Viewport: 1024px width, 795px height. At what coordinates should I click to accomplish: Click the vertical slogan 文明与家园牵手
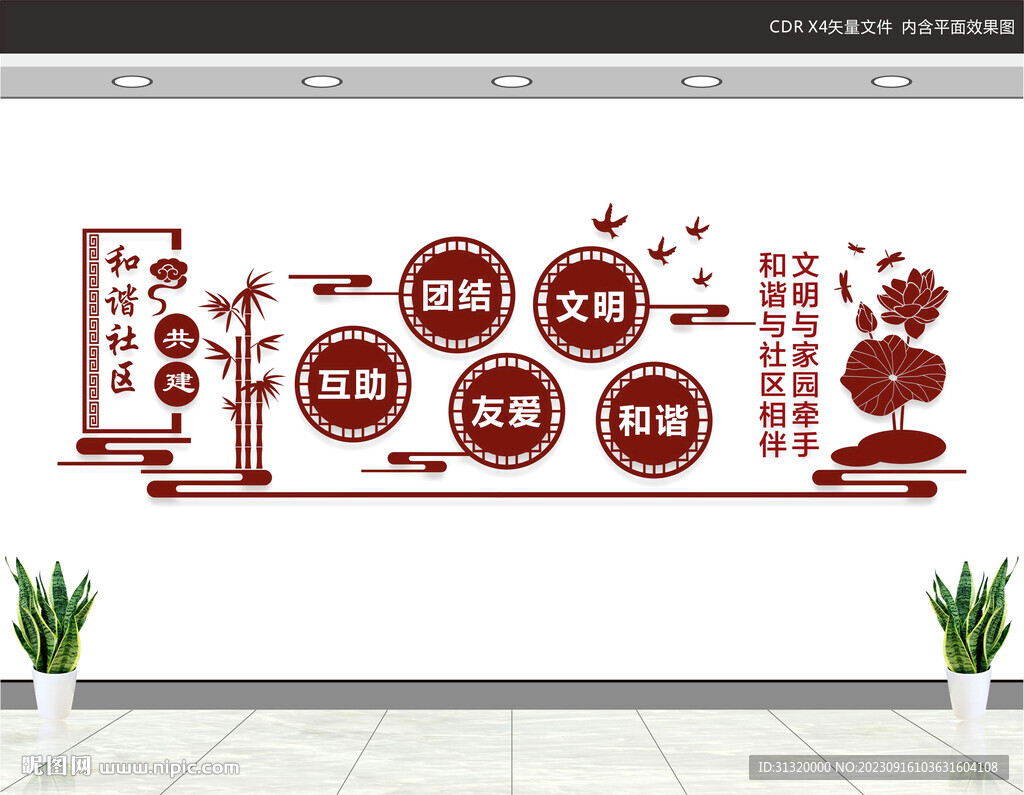(805, 355)
